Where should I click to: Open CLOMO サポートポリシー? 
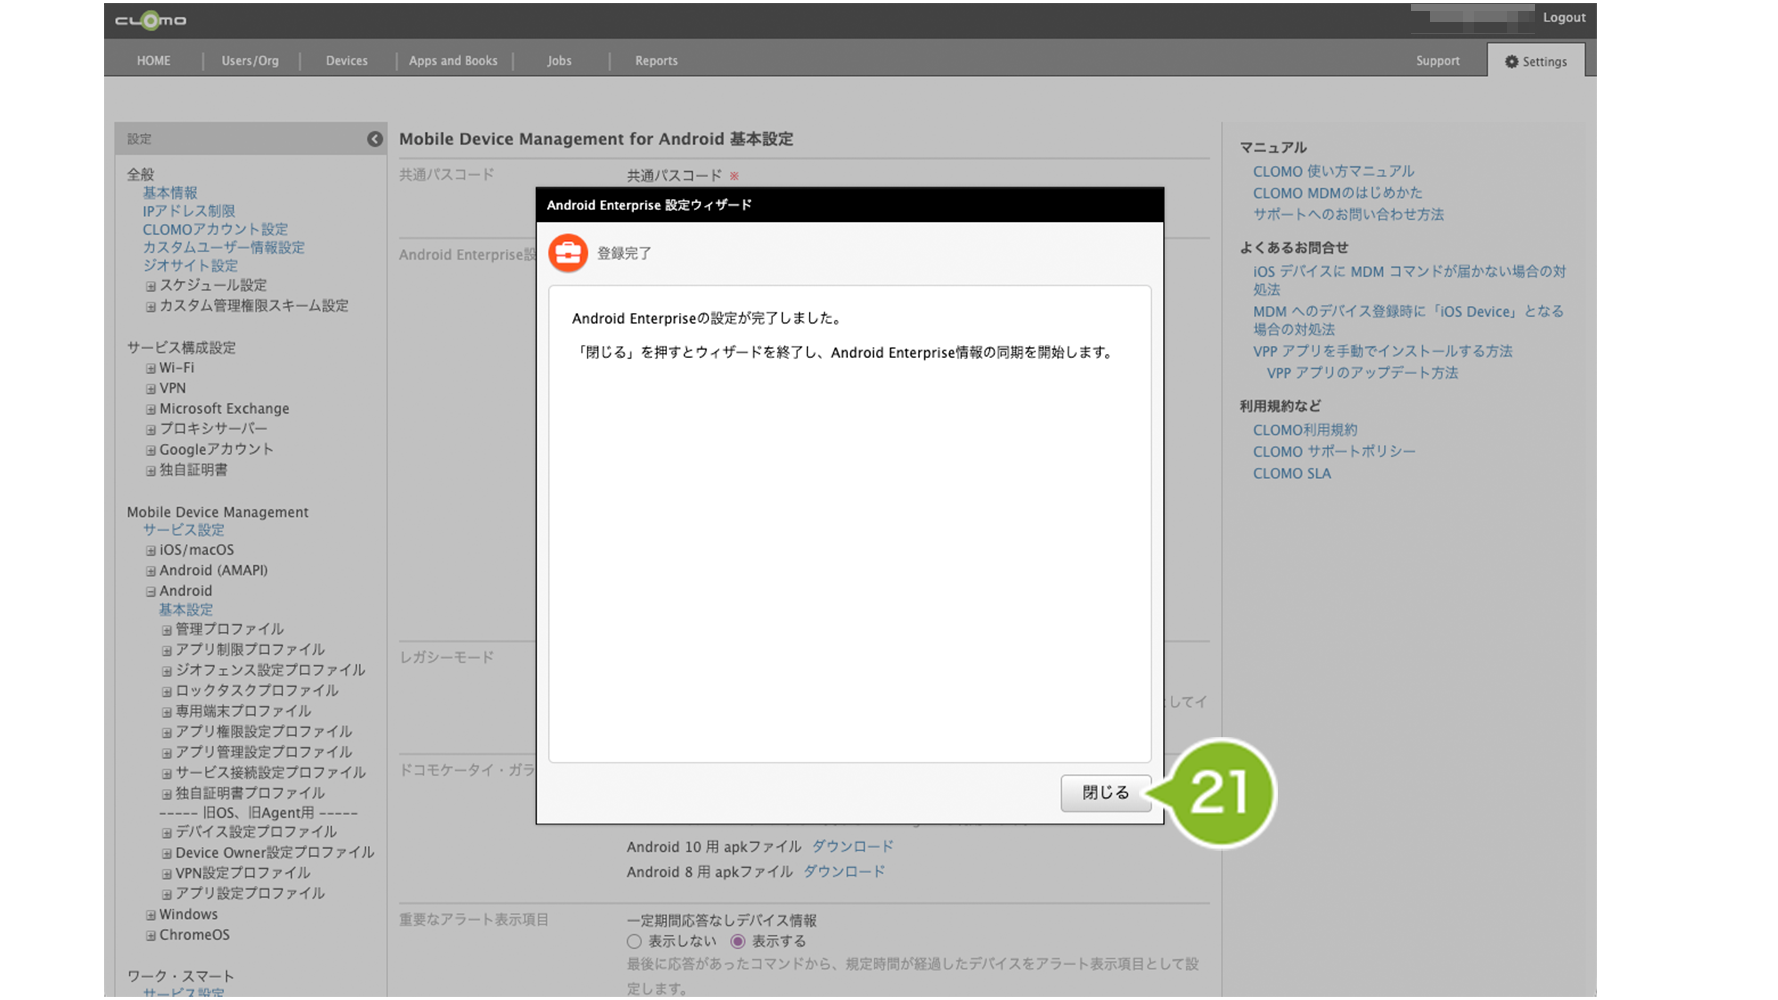pyautogui.click(x=1335, y=452)
